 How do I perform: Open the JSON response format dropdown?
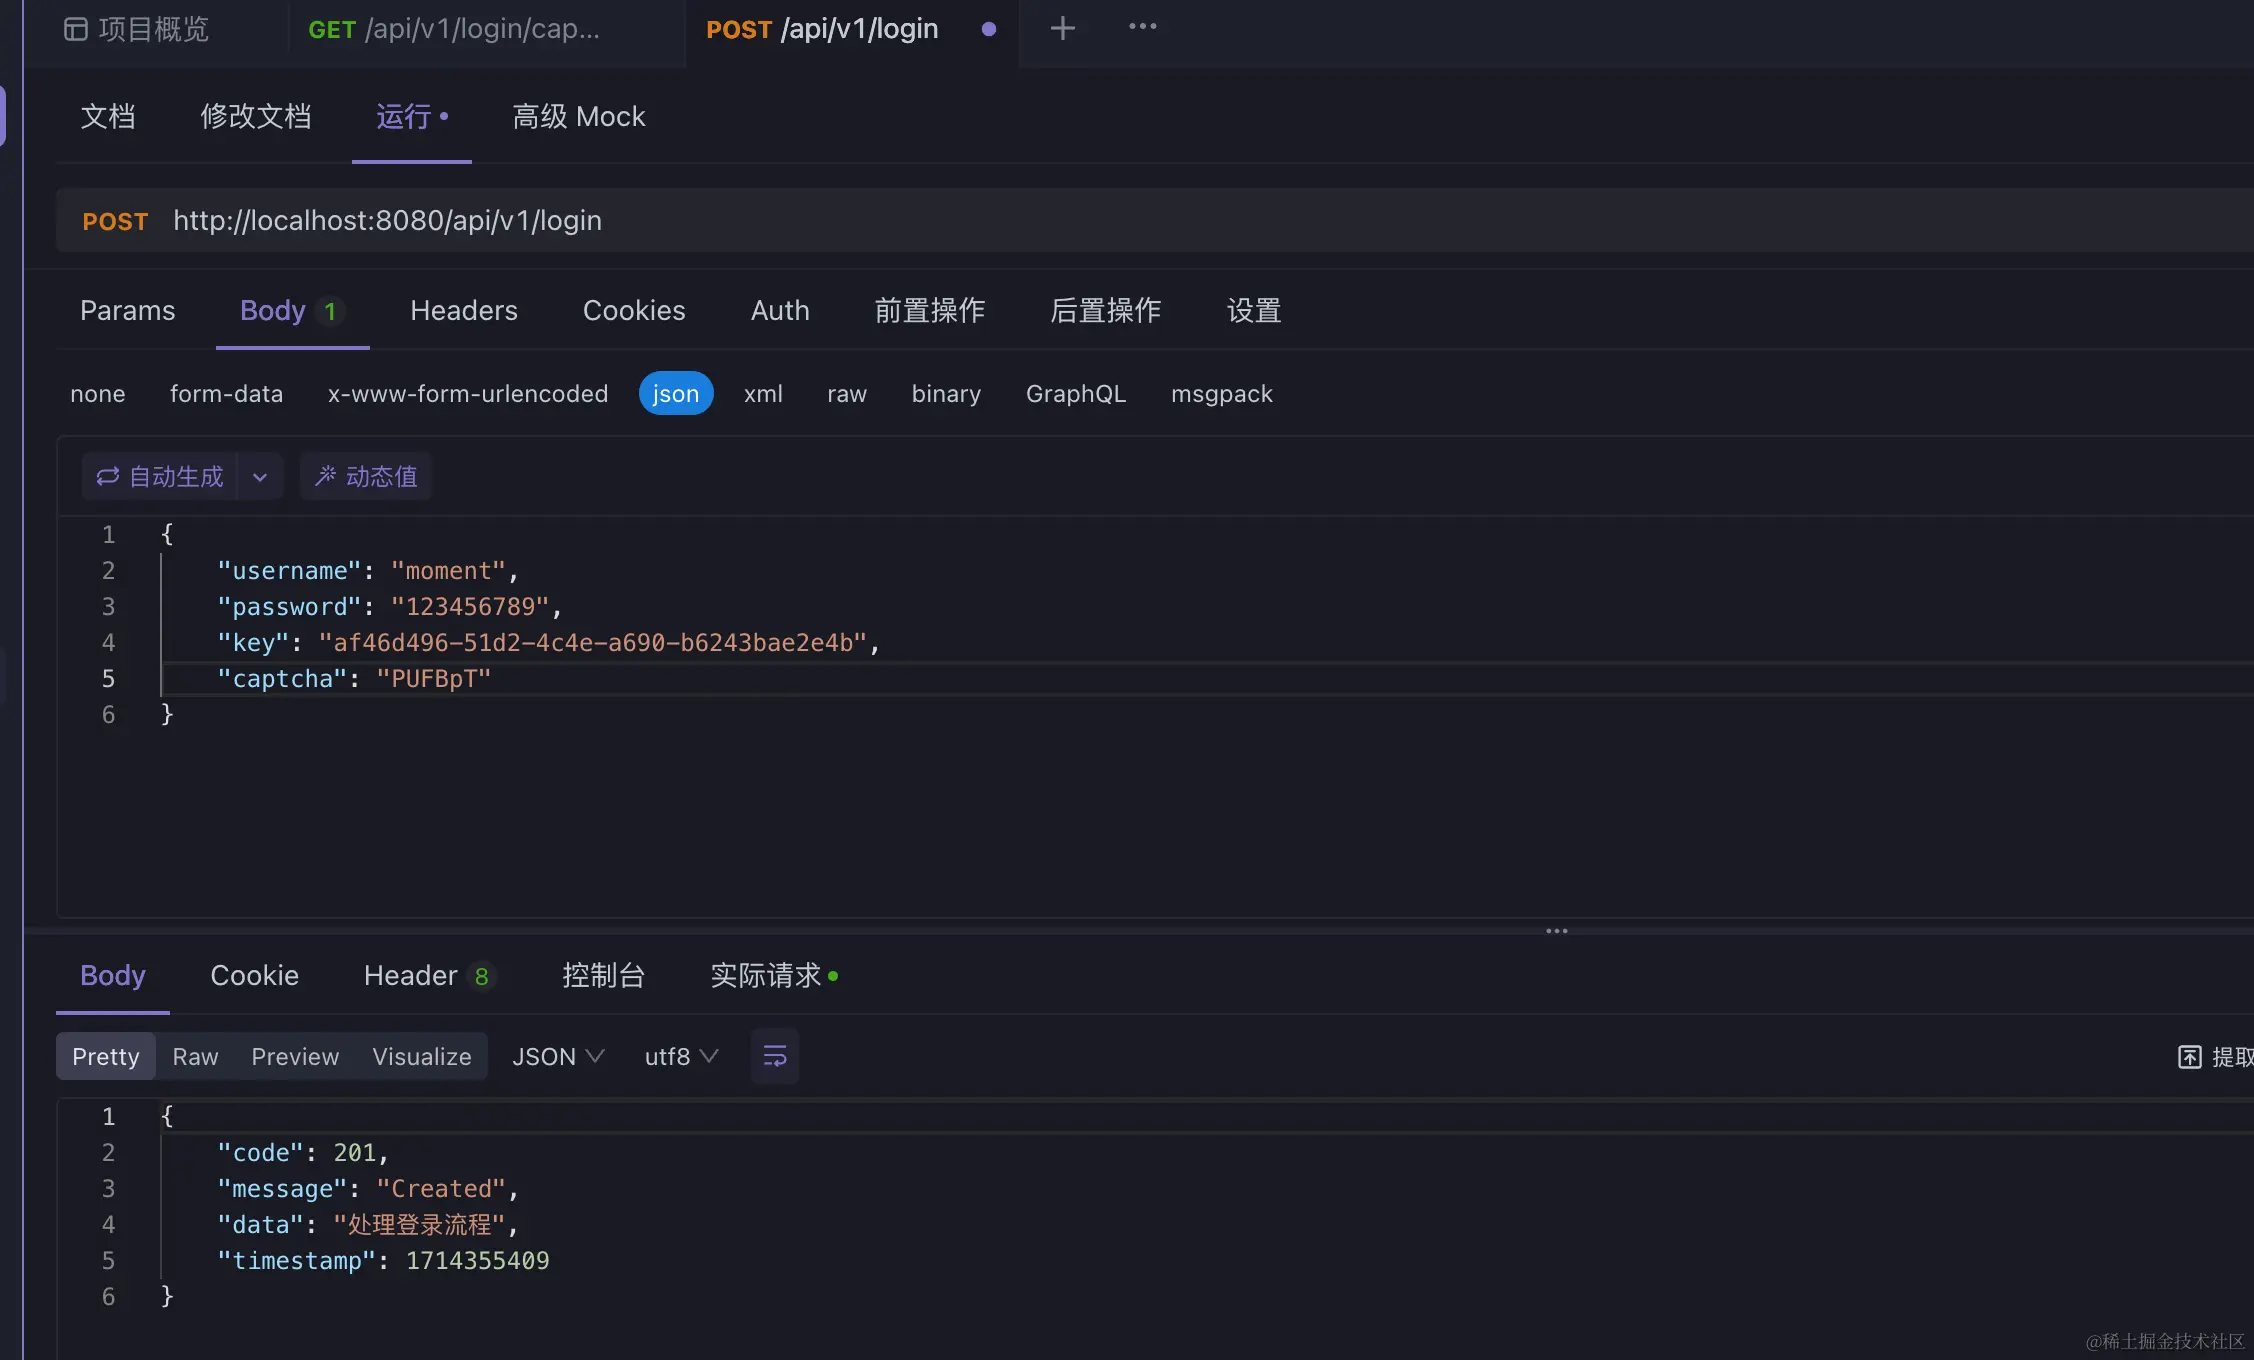[x=558, y=1056]
